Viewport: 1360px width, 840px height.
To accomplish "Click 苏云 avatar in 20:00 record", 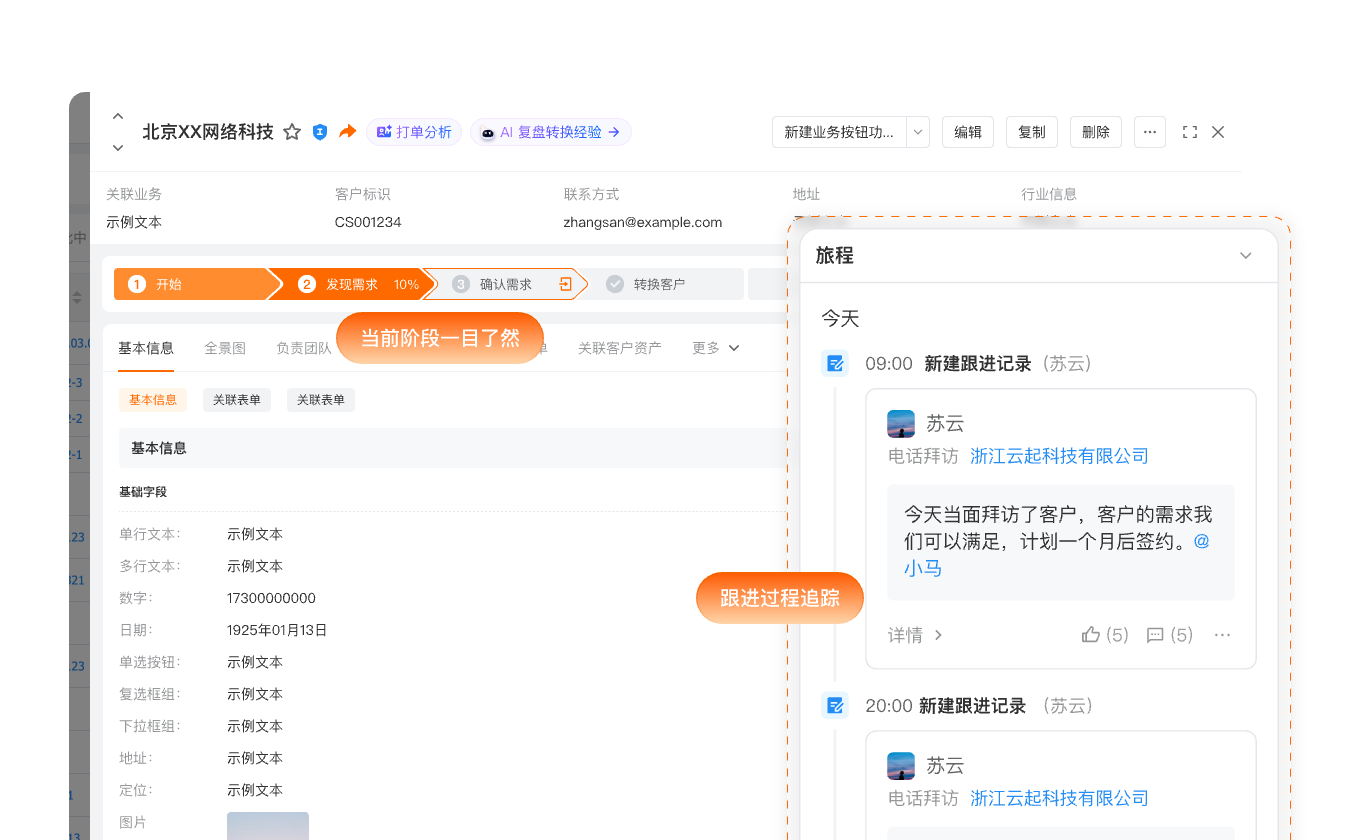I will pyautogui.click(x=901, y=766).
